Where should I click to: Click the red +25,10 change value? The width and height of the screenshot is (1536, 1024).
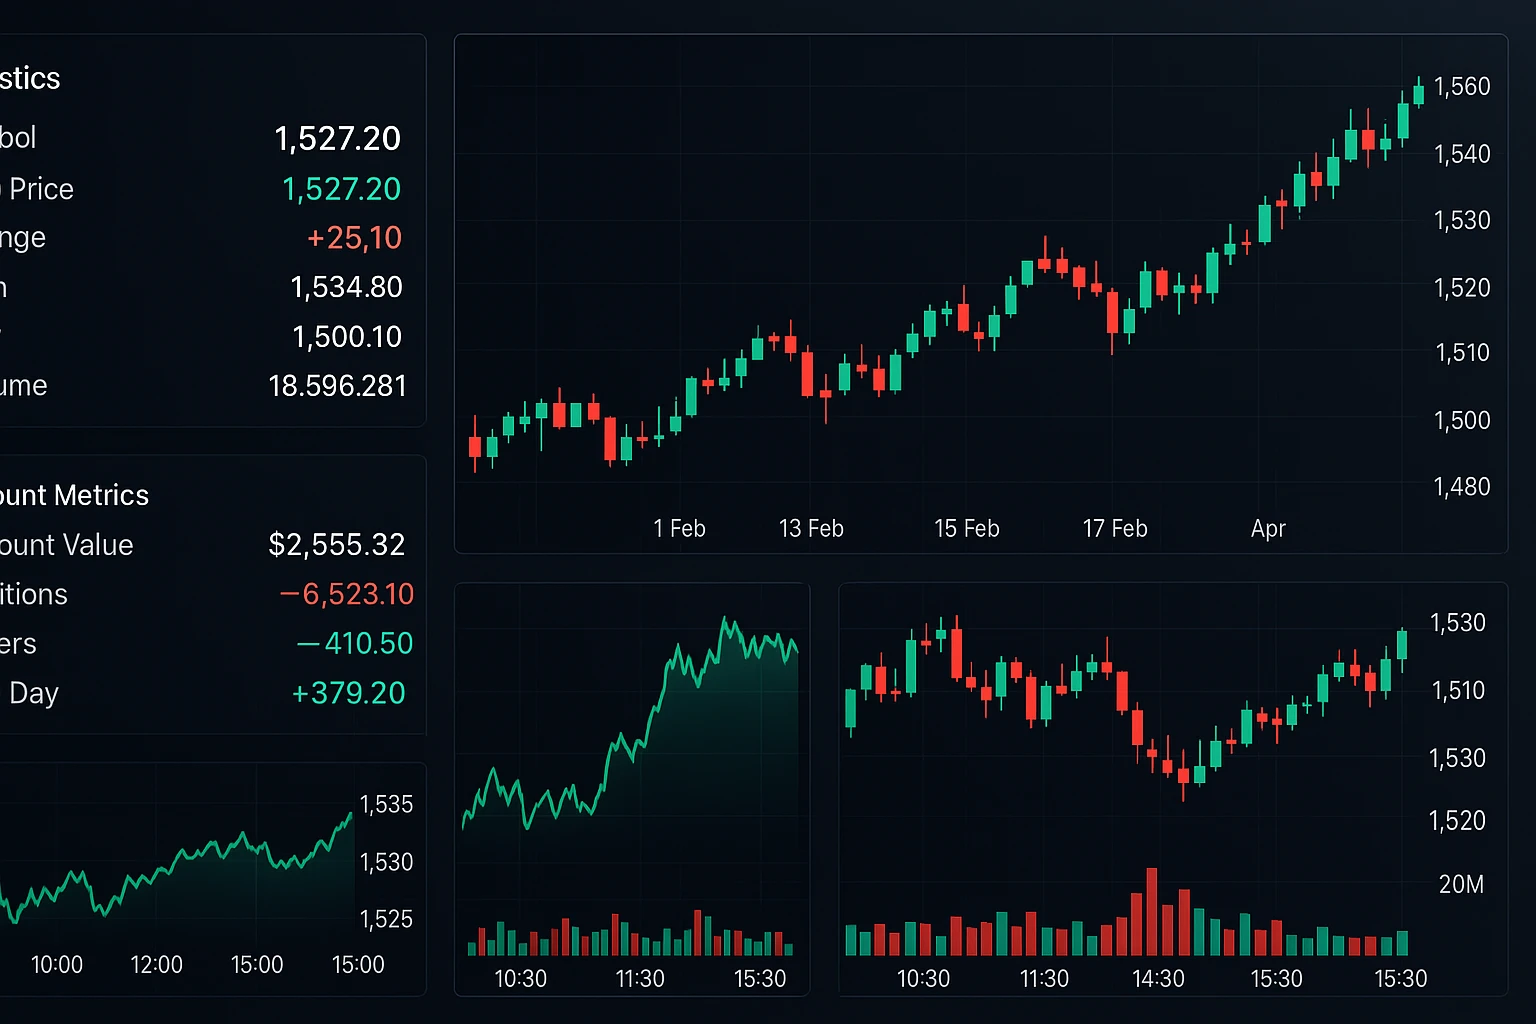coord(354,238)
